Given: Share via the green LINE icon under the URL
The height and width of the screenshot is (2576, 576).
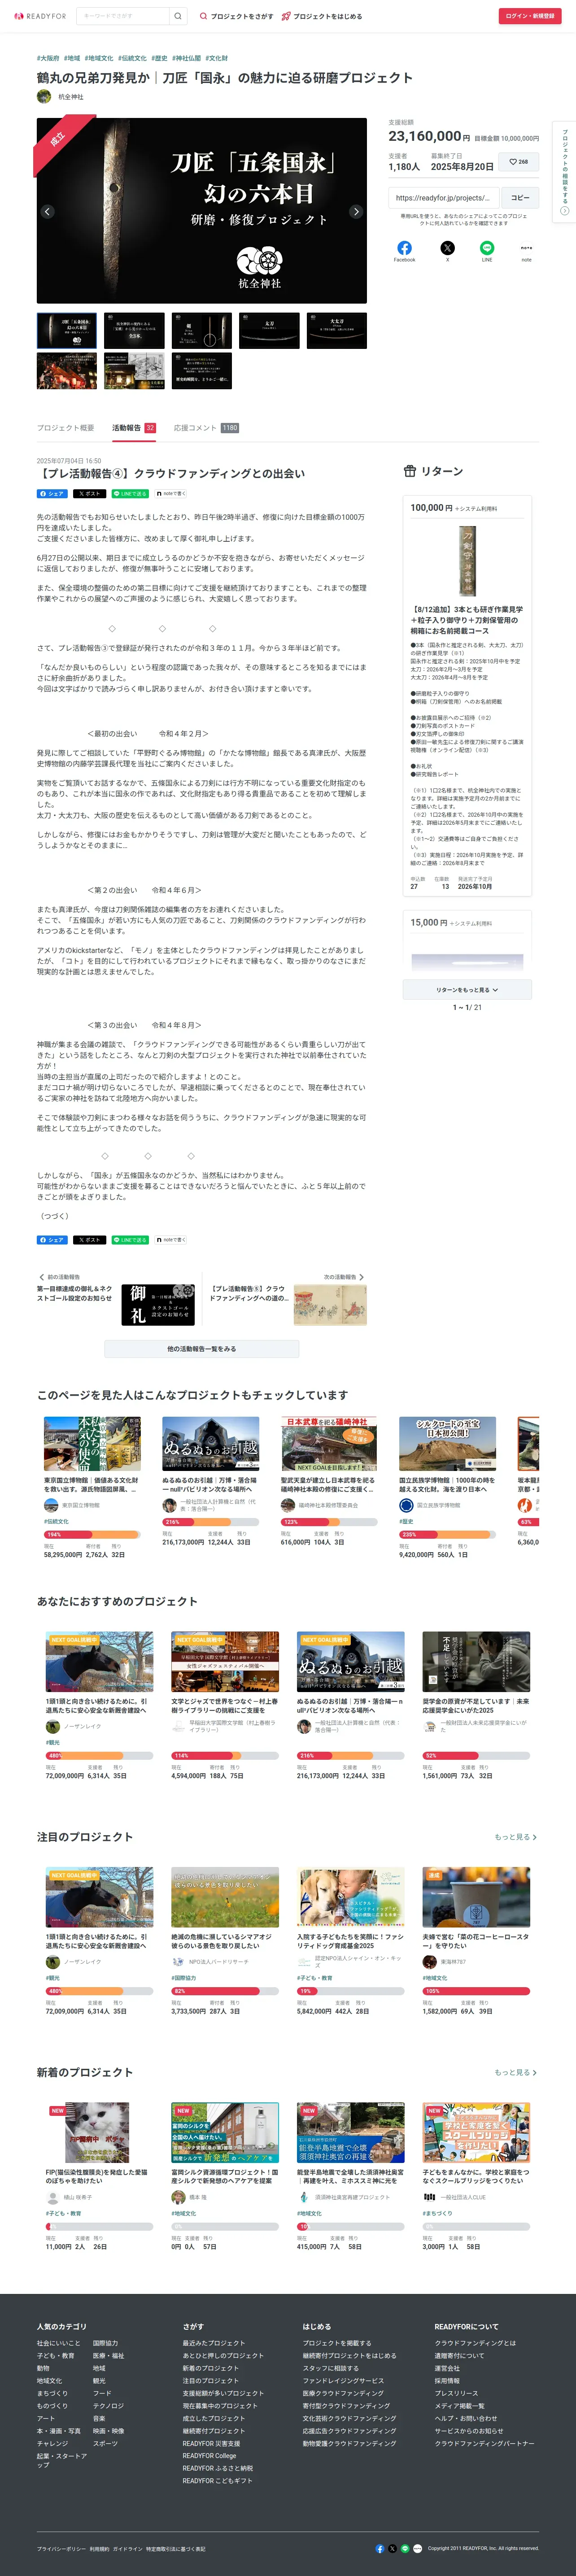Looking at the screenshot, I should pos(487,248).
